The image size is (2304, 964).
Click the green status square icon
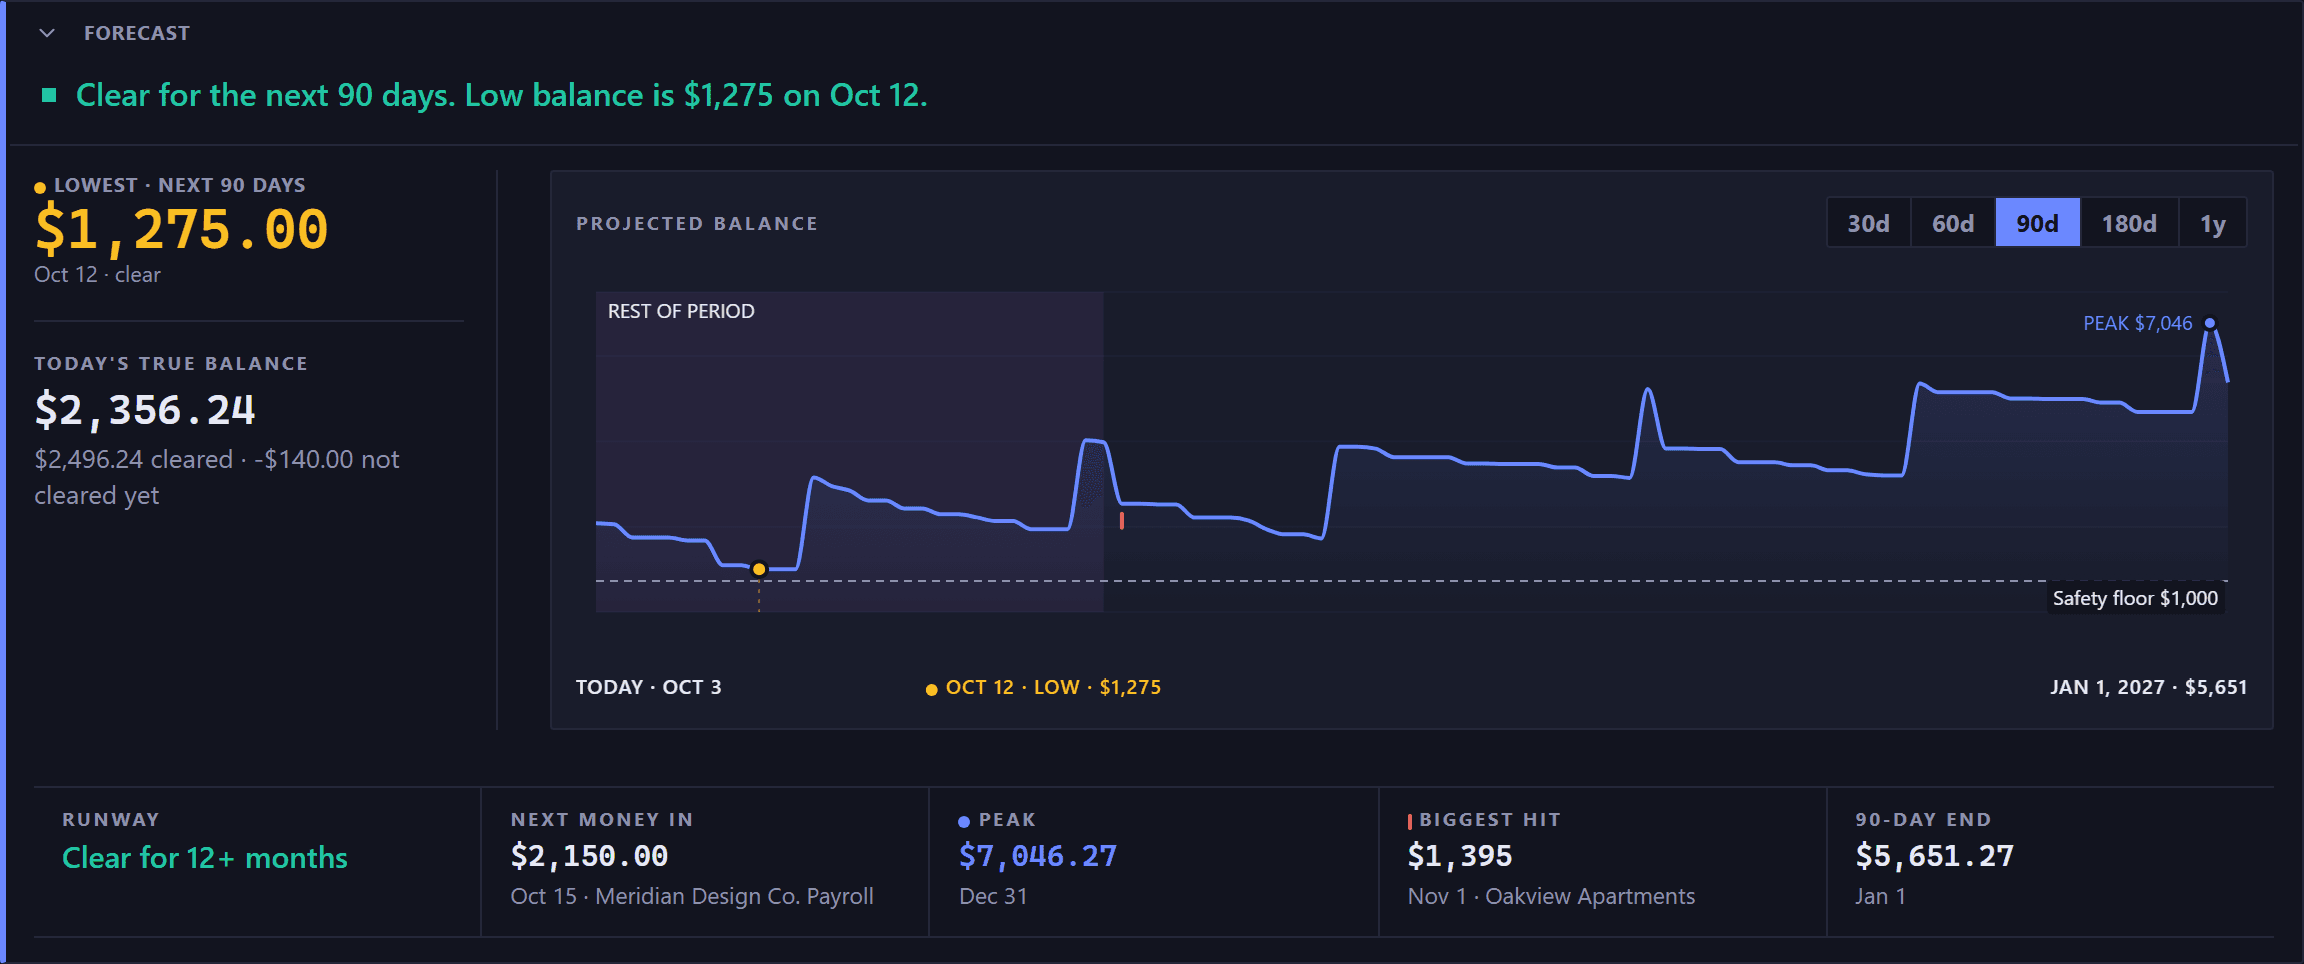pyautogui.click(x=48, y=95)
